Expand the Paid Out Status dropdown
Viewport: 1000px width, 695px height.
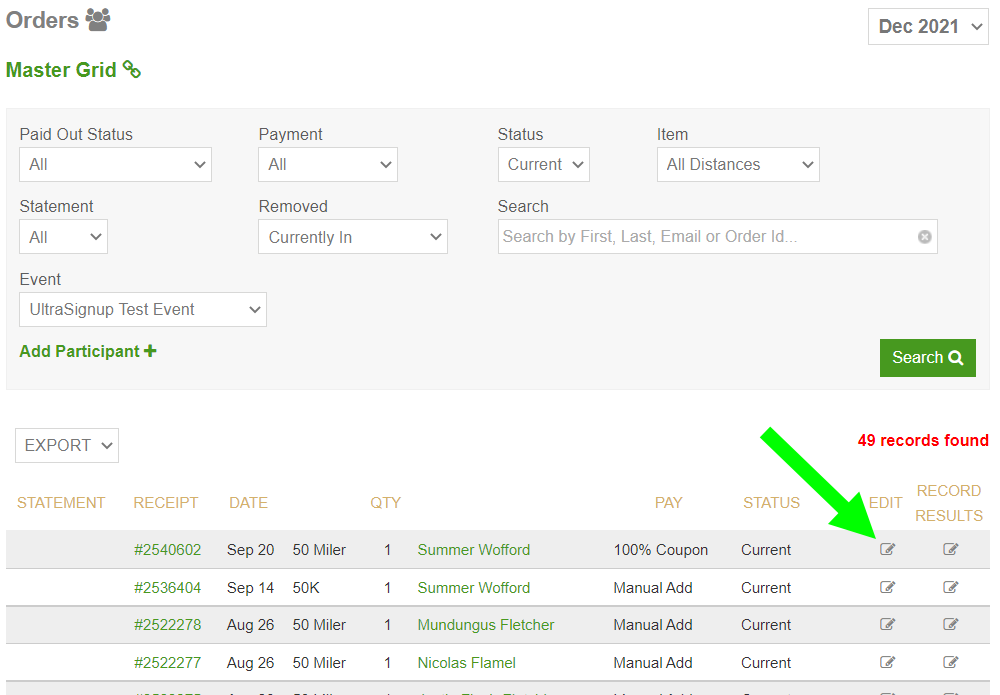(x=115, y=165)
